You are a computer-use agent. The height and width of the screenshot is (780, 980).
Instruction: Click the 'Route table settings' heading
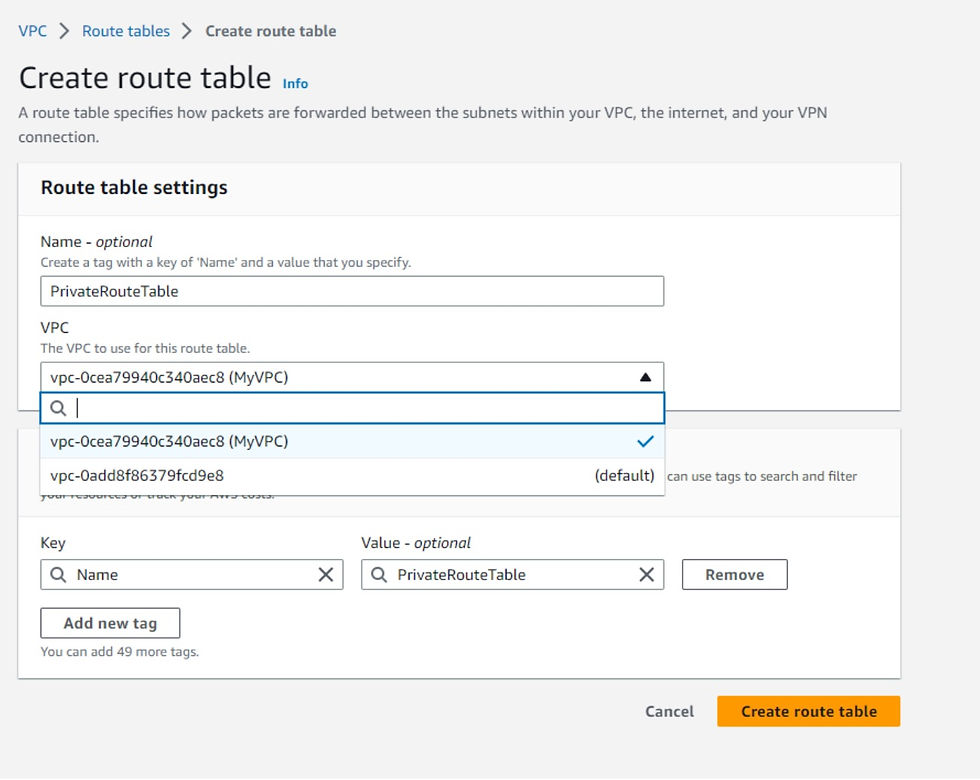pyautogui.click(x=134, y=188)
